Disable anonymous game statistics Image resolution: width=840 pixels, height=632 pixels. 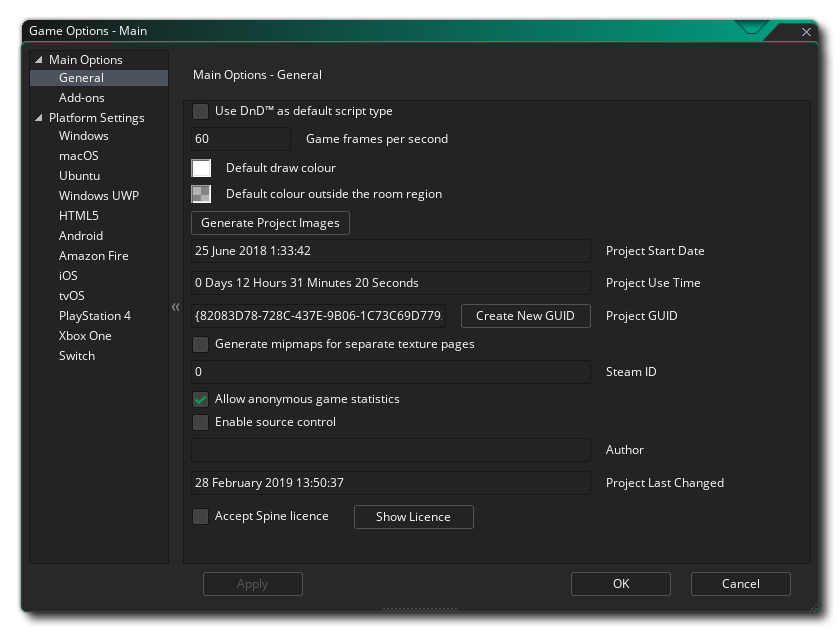(200, 398)
